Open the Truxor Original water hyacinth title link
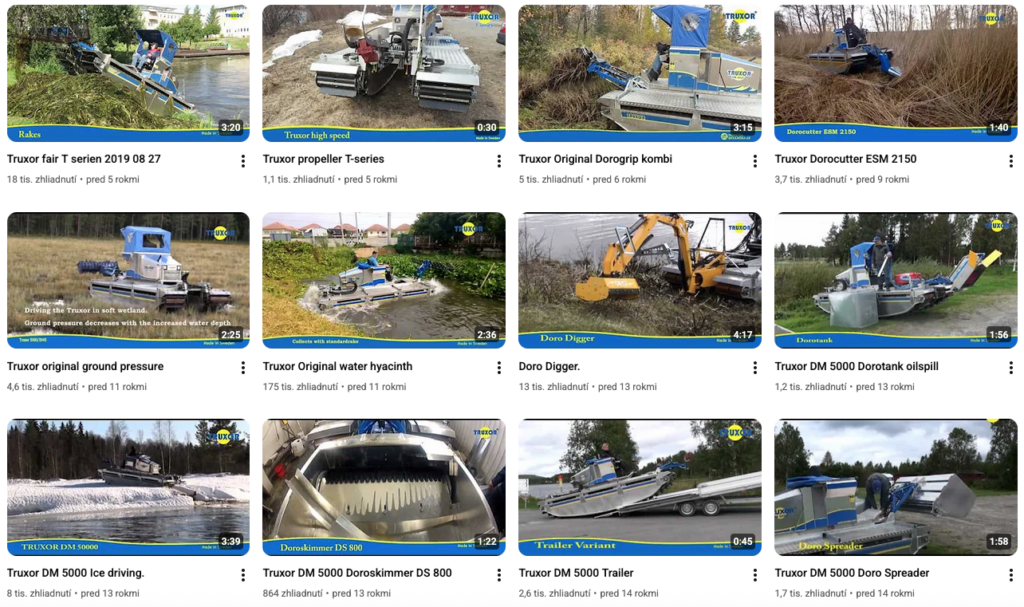 click(x=338, y=367)
